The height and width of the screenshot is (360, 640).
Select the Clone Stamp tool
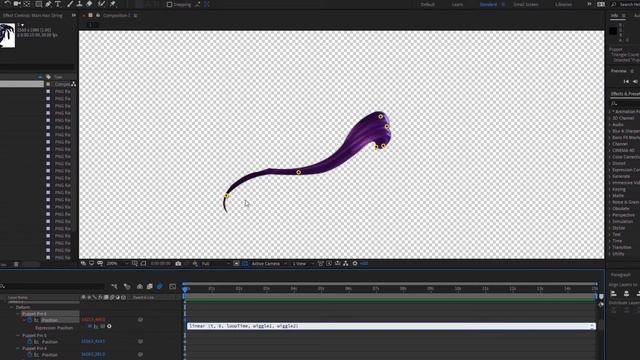[x=79, y=4]
